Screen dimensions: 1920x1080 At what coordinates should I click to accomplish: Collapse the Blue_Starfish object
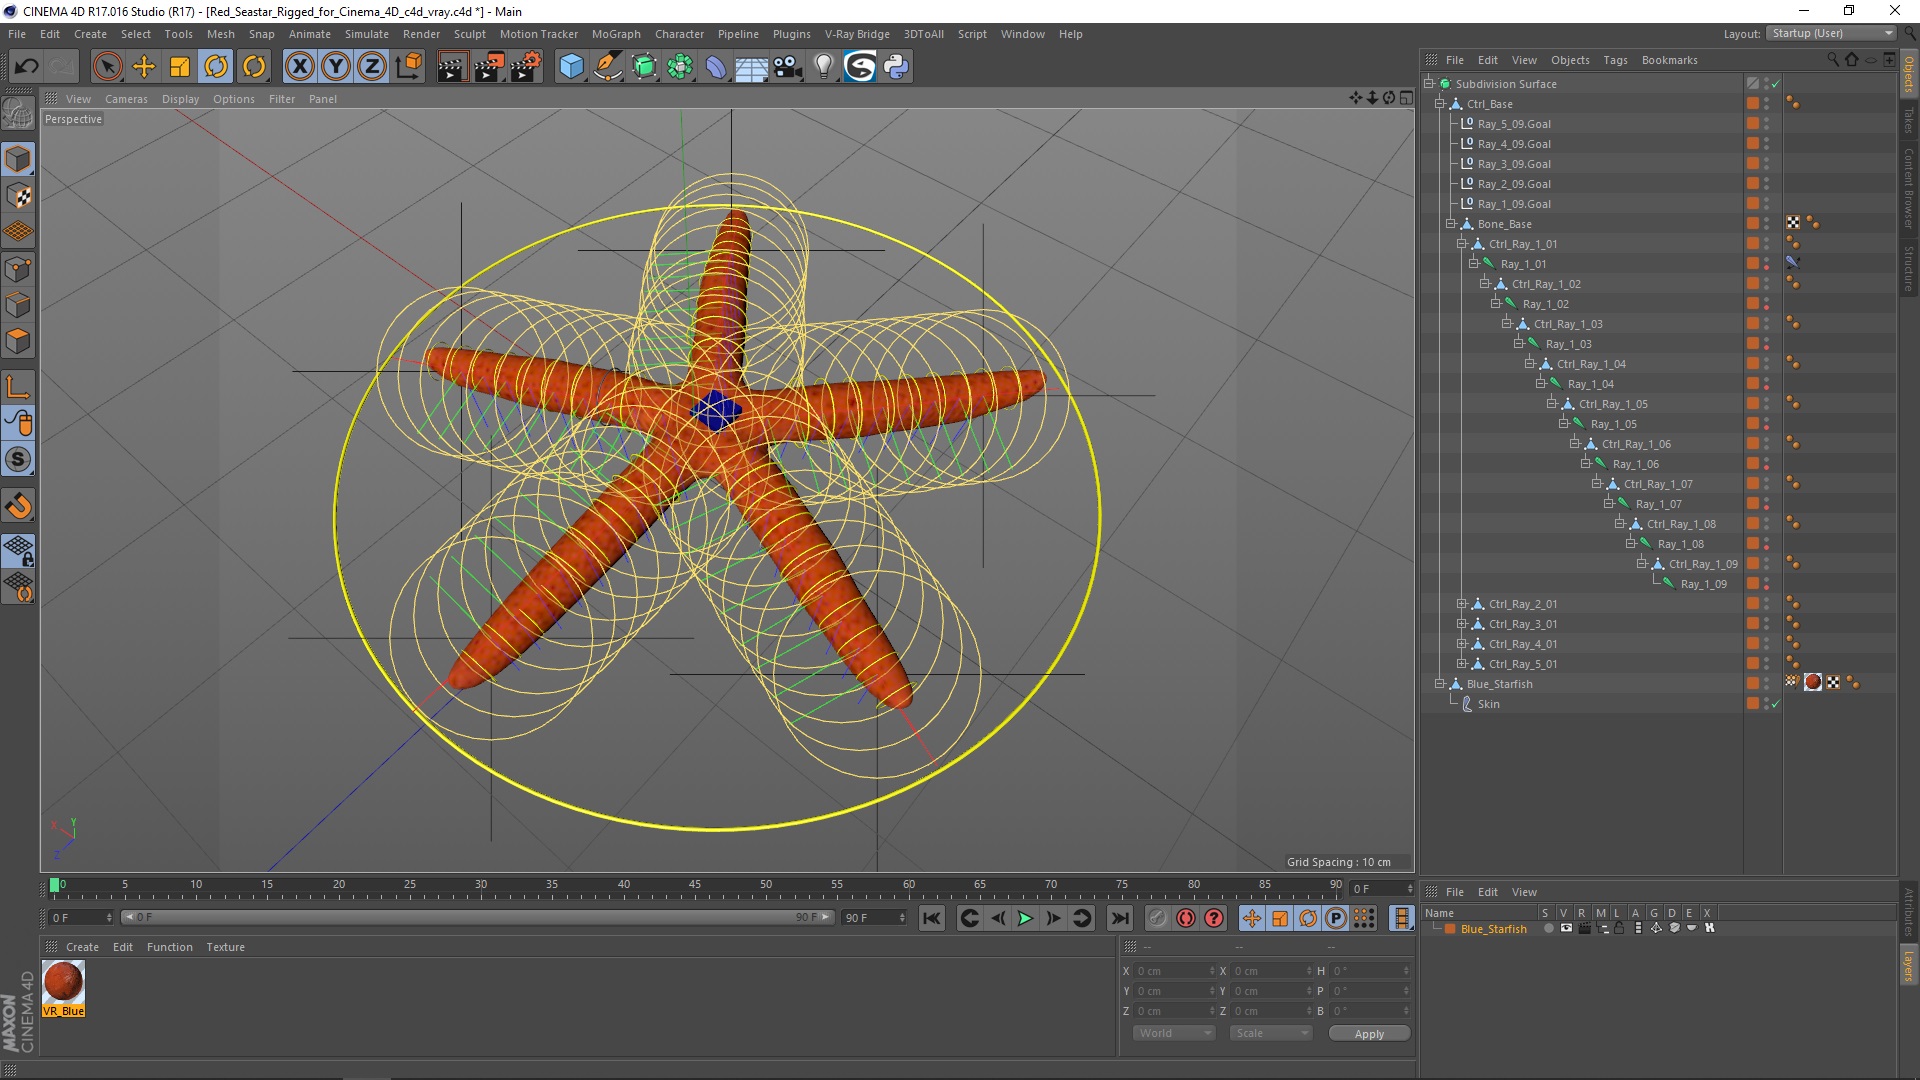click(1440, 684)
